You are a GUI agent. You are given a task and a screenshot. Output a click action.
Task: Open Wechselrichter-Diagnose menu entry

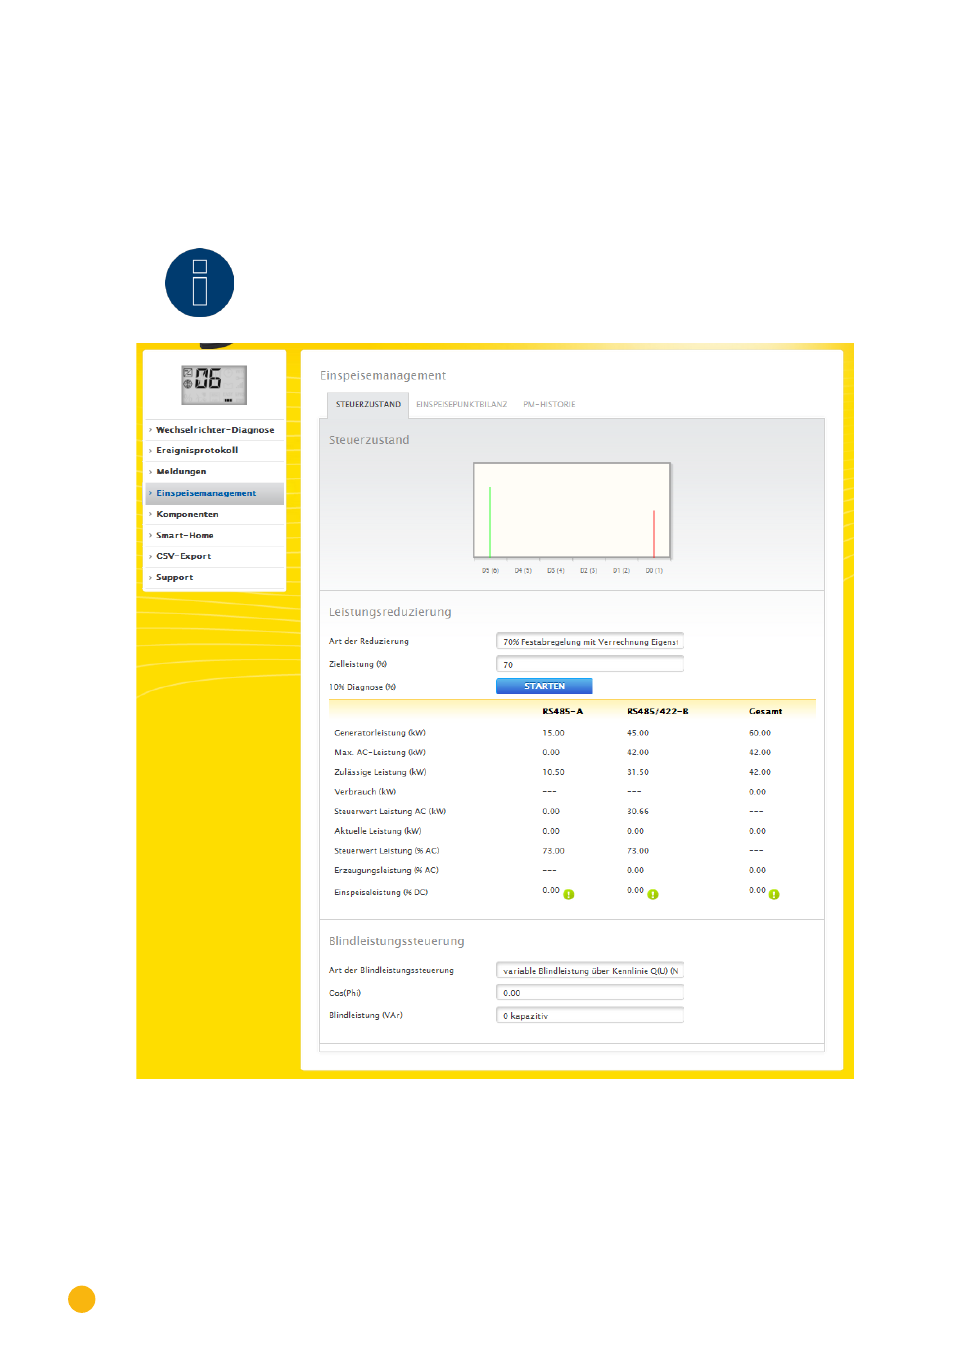click(x=214, y=430)
